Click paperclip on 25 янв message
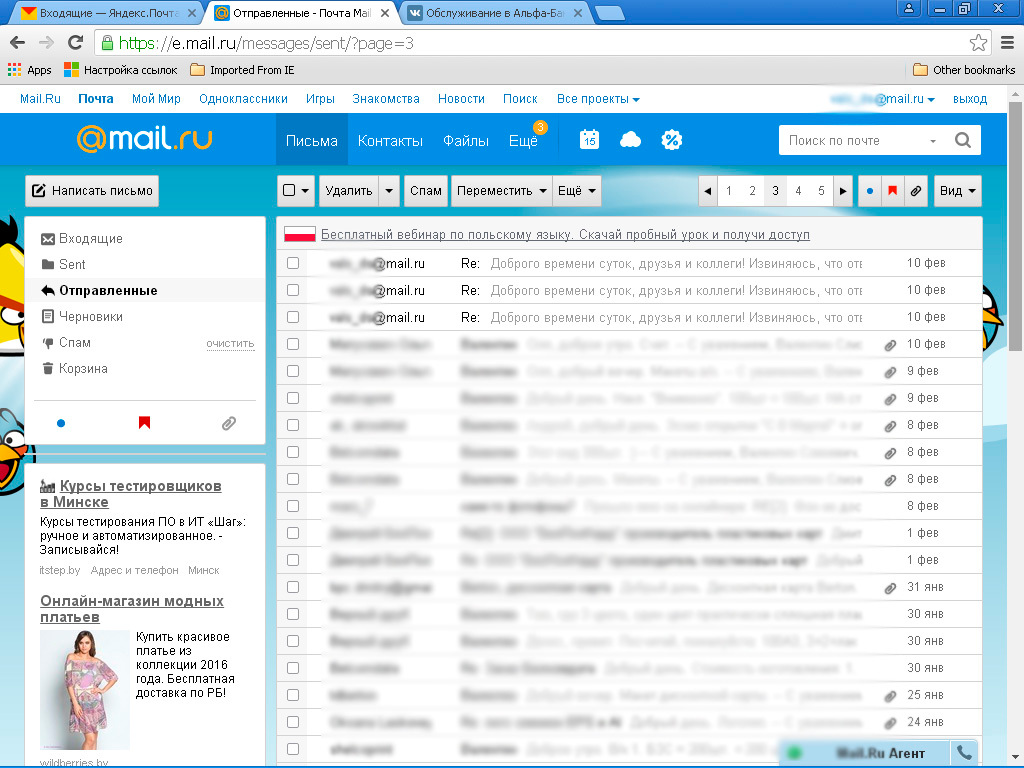Screen dimensions: 1024x768 pos(889,696)
